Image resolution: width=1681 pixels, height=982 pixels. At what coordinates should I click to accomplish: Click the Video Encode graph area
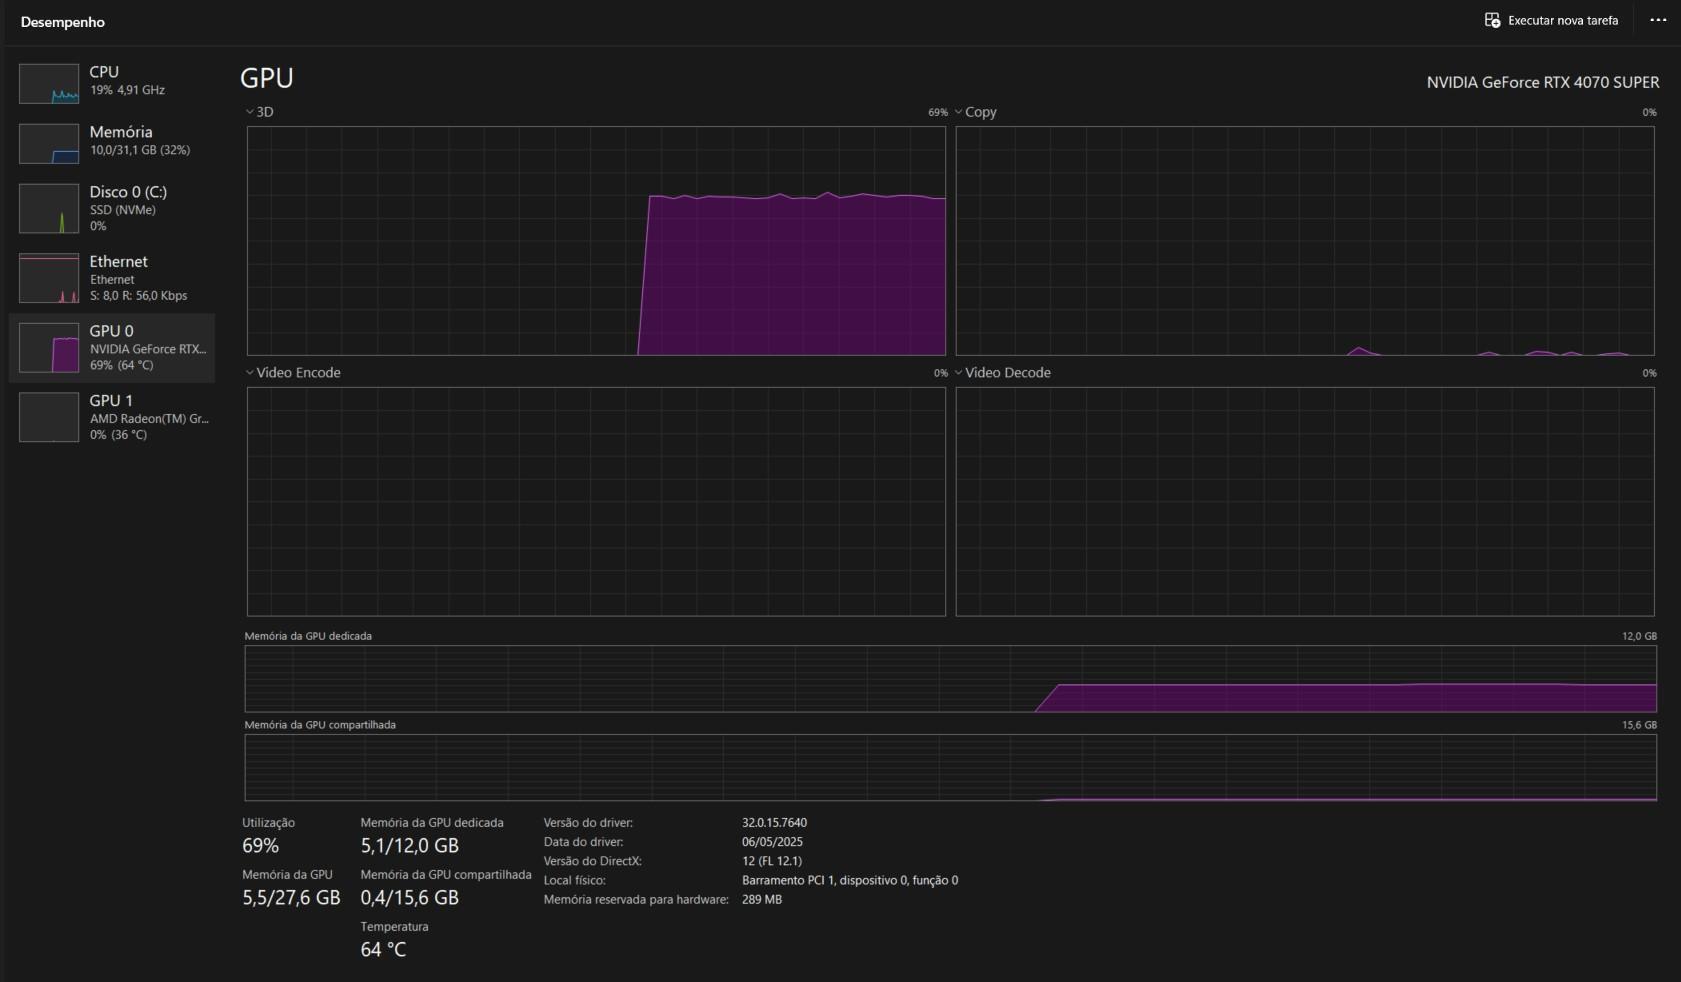(596, 502)
